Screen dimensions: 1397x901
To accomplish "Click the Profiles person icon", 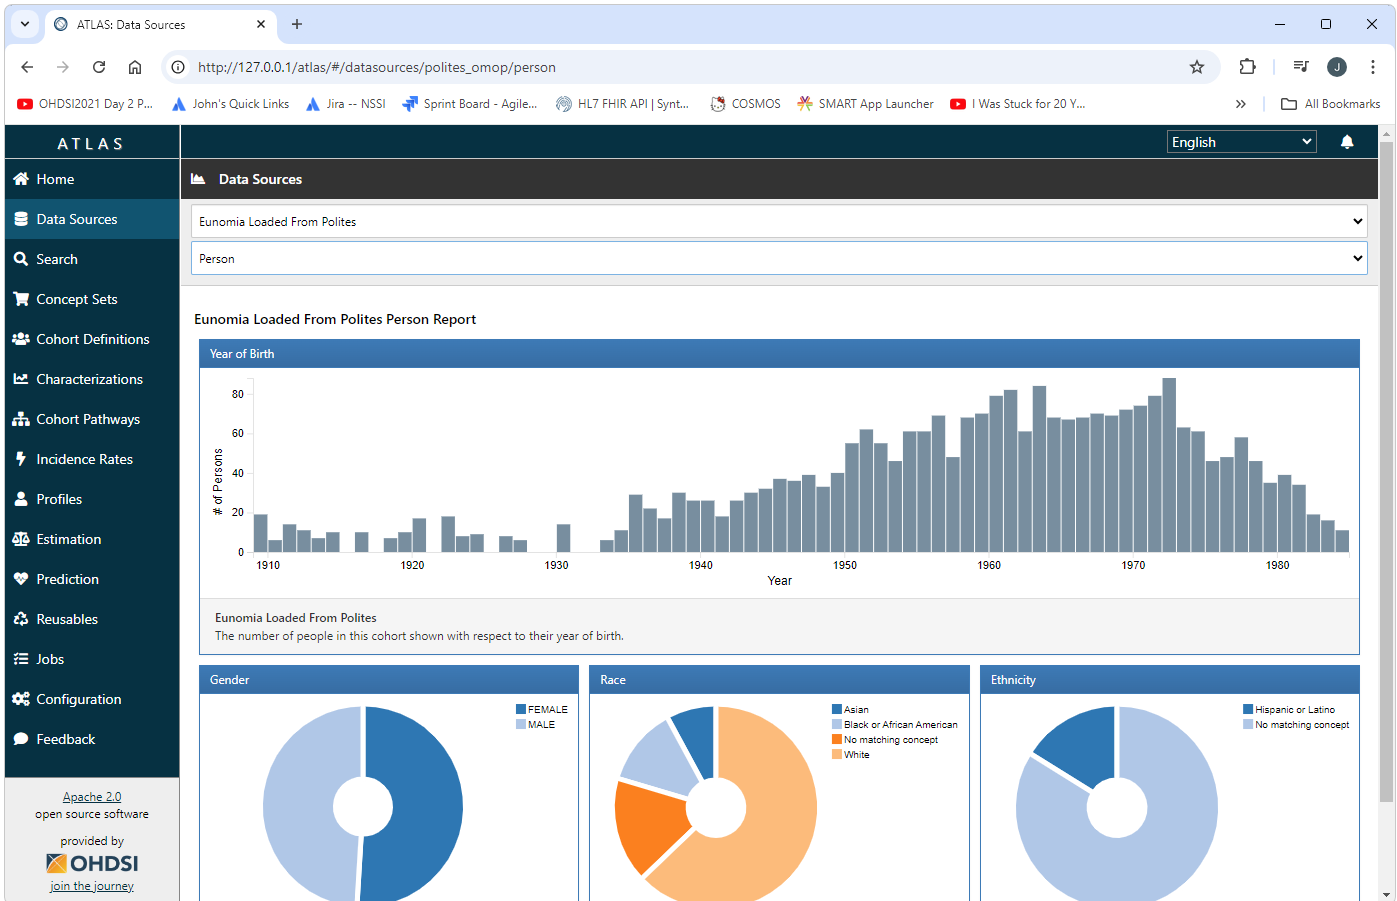I will (21, 499).
